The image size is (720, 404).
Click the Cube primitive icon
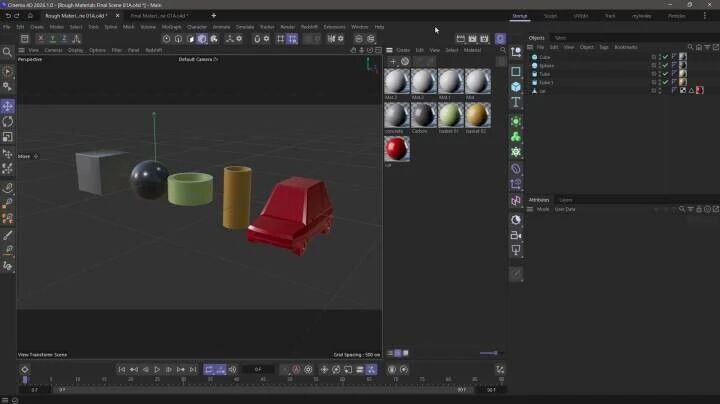click(516, 87)
